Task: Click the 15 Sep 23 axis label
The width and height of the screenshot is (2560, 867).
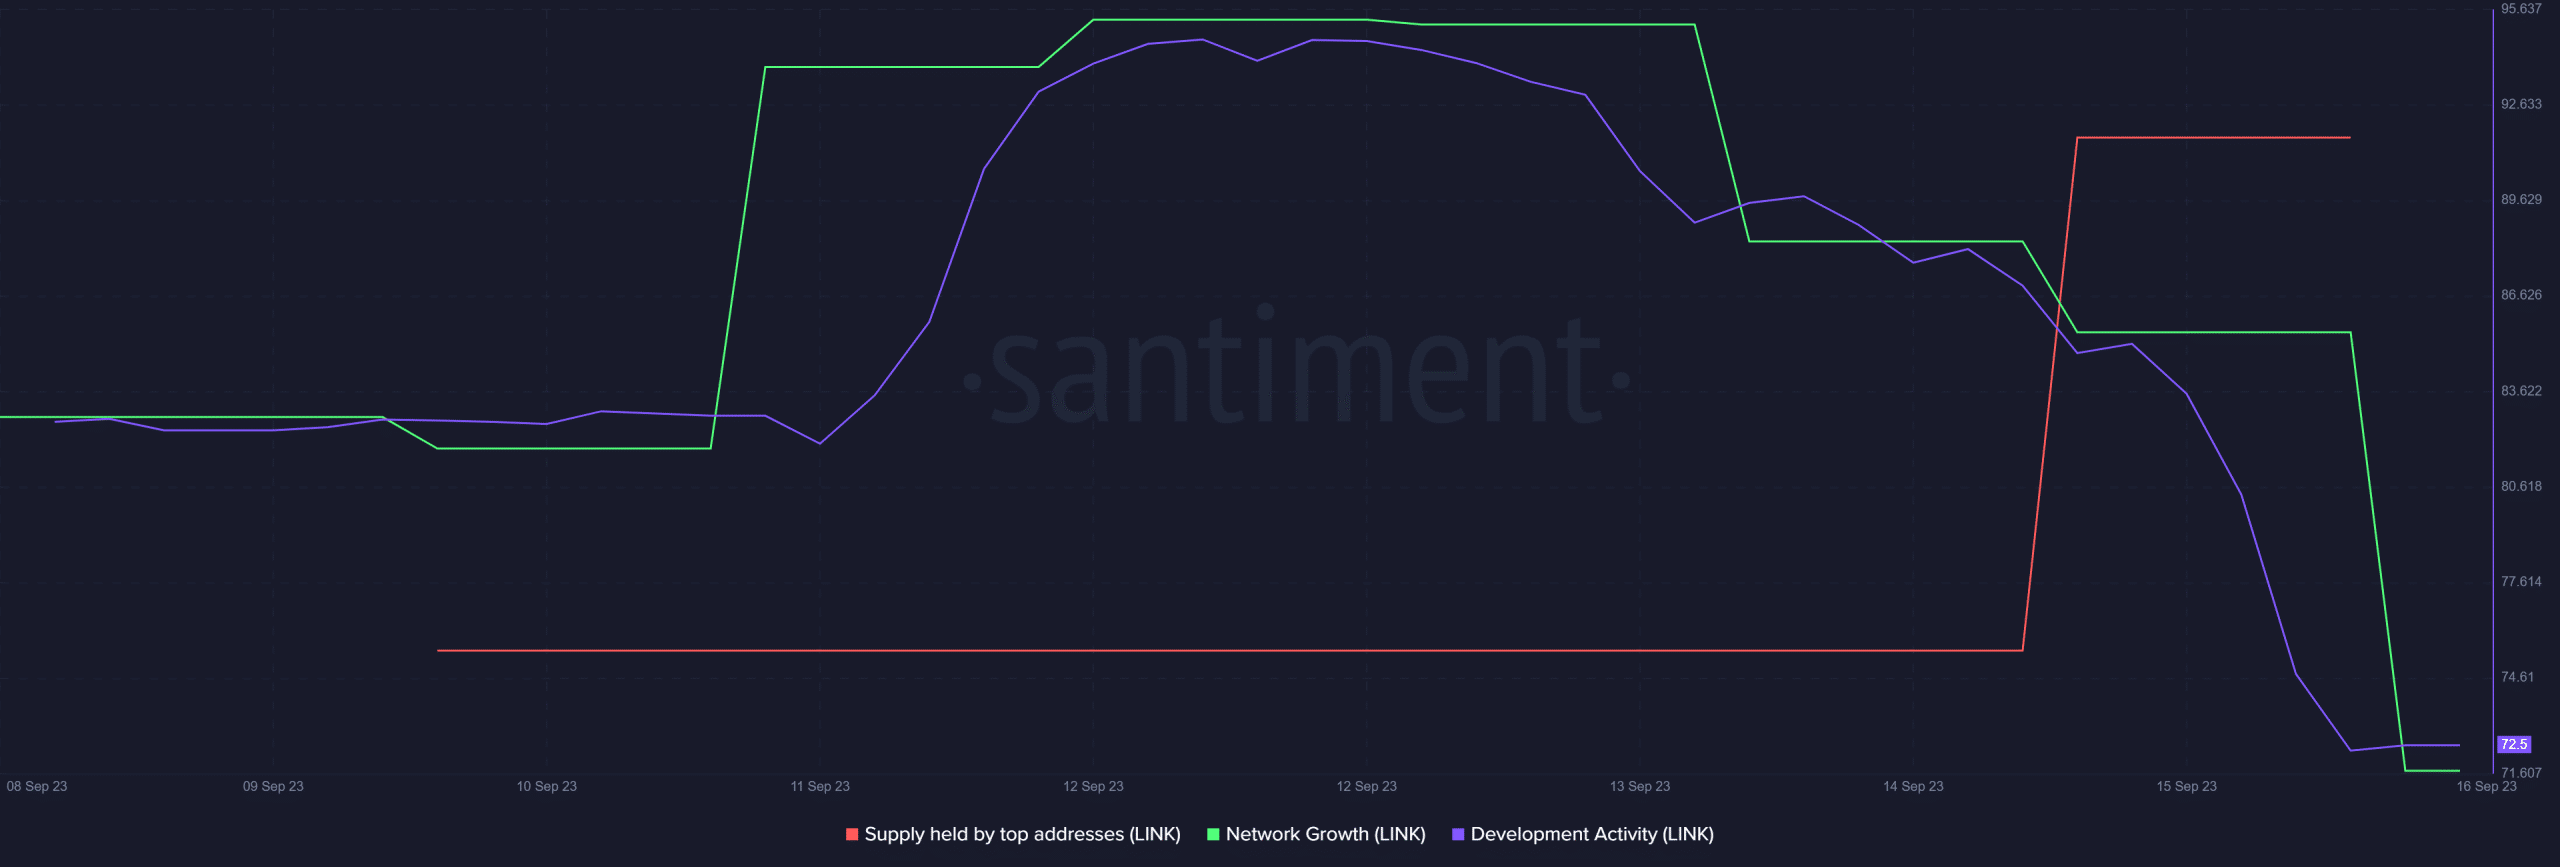Action: click(2186, 786)
